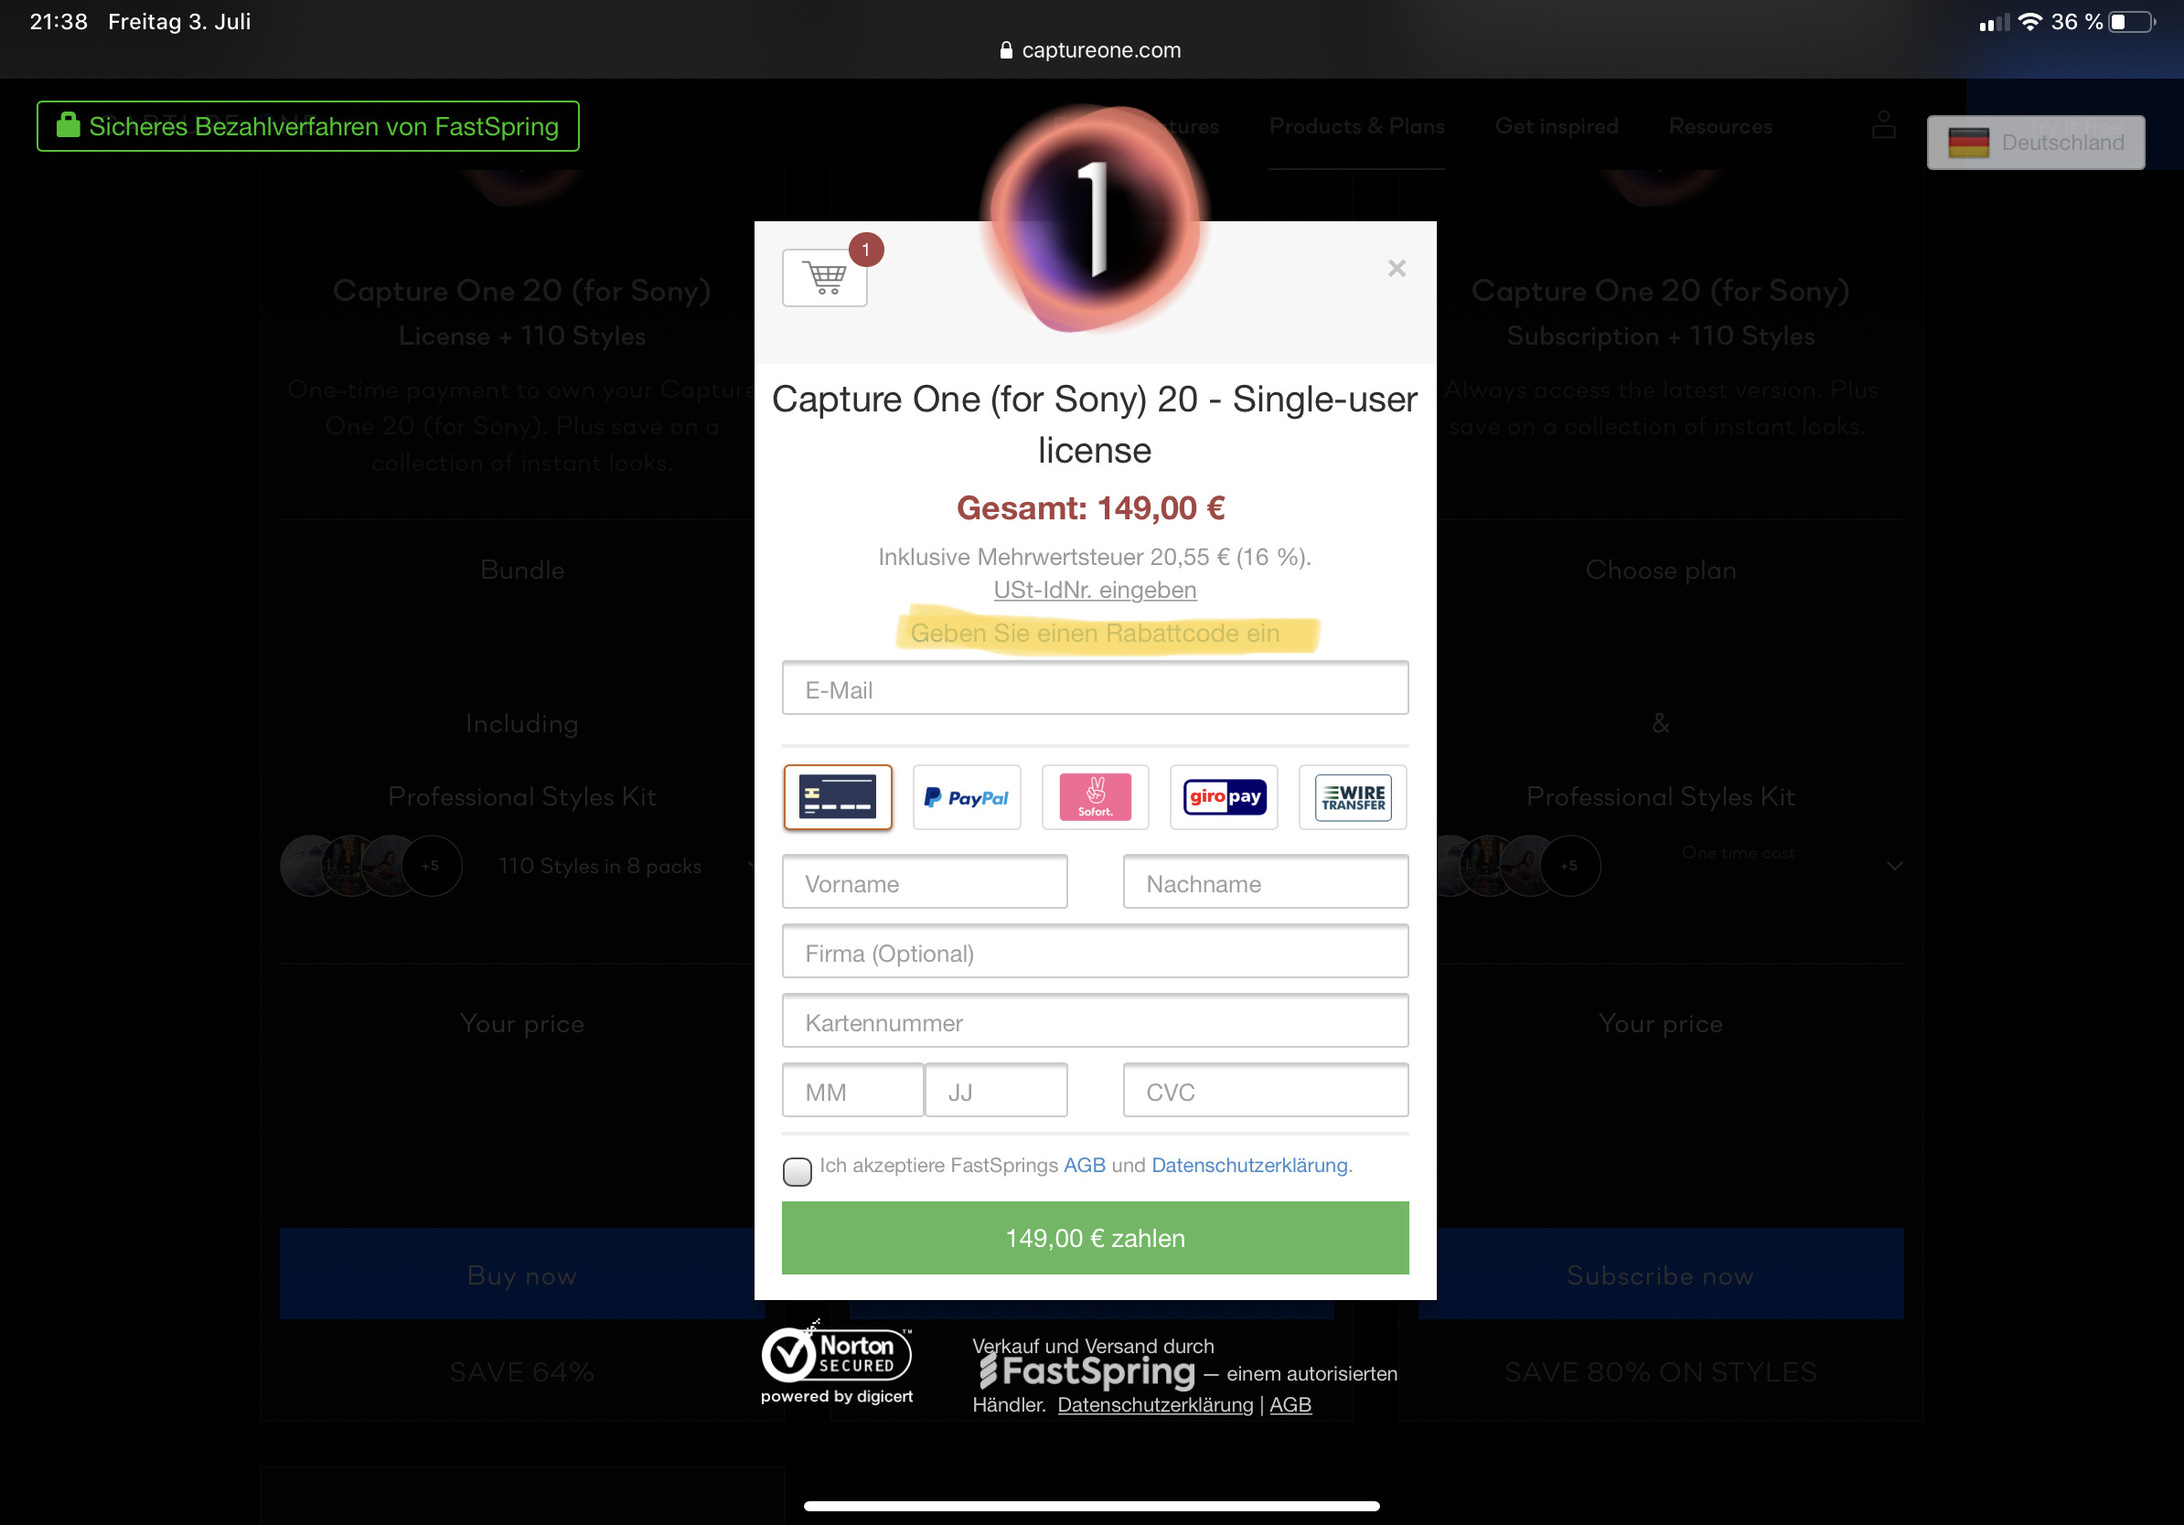The width and height of the screenshot is (2184, 1525).
Task: Click the user account icon
Action: [1883, 126]
